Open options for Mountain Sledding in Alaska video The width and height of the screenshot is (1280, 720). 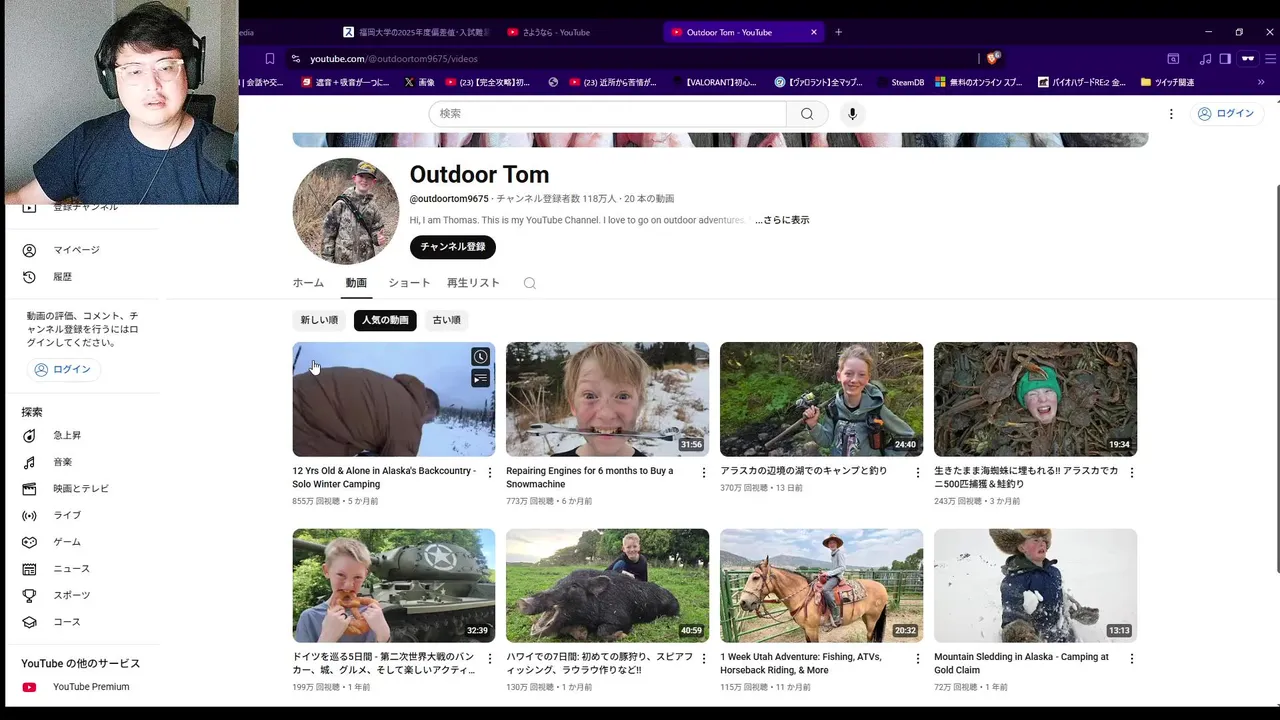click(1132, 659)
